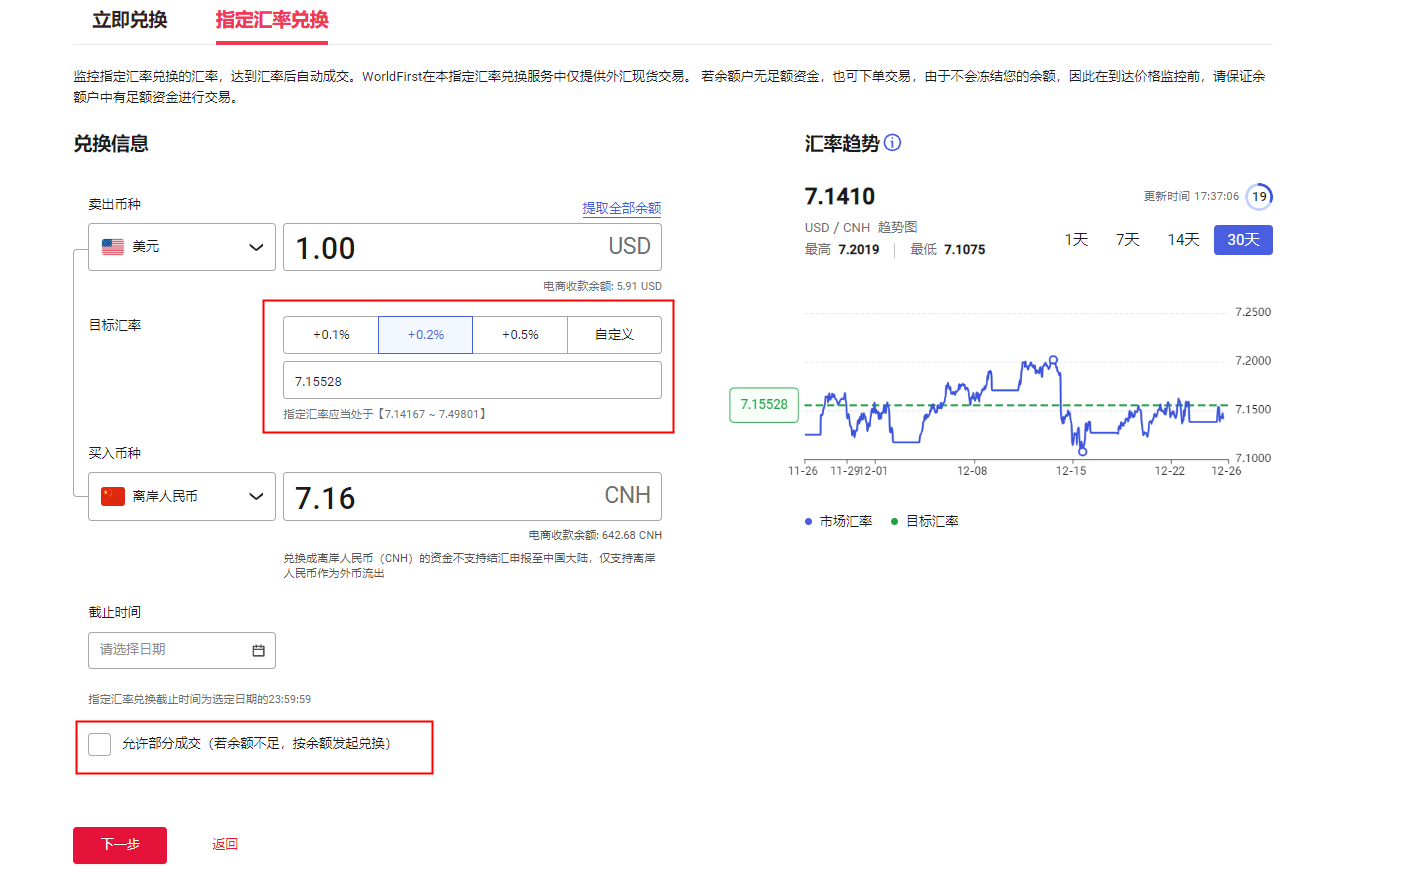Select the 指定汇率兑换 tab

pos(271,19)
